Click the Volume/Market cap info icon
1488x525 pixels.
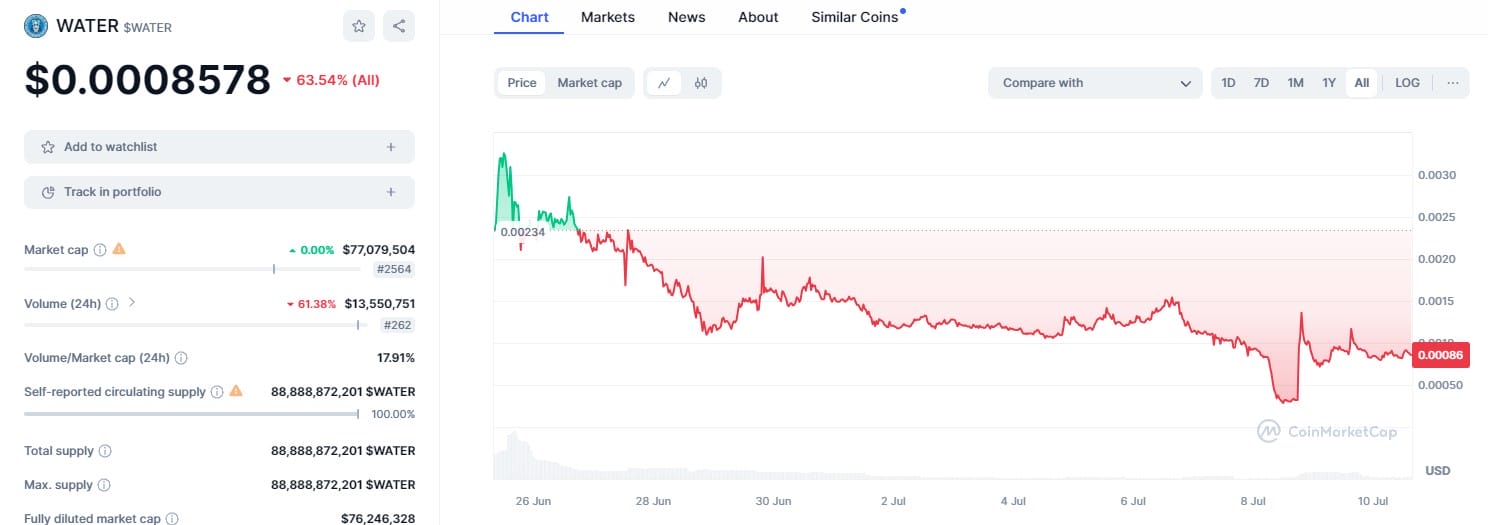[181, 358]
